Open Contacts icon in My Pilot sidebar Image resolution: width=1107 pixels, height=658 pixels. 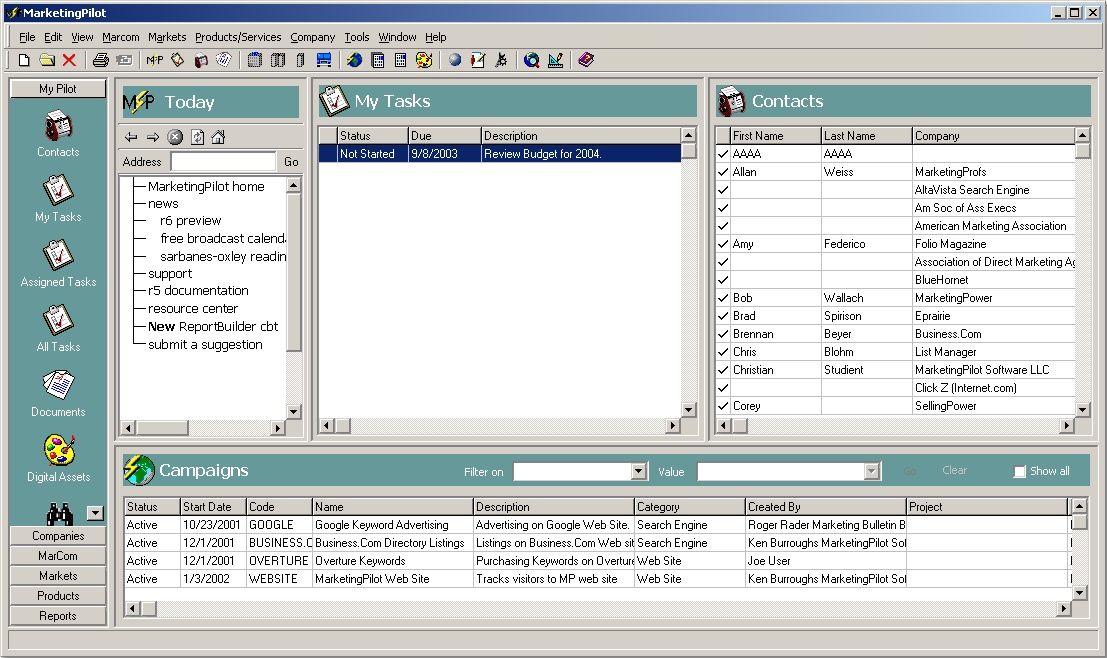58,127
